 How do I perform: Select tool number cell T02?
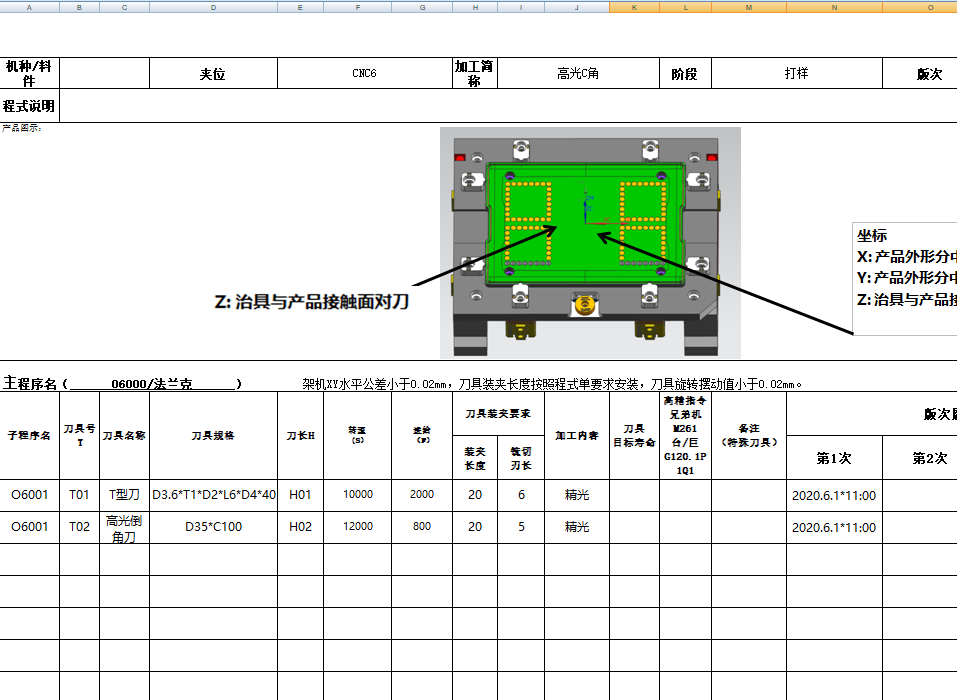(79, 527)
